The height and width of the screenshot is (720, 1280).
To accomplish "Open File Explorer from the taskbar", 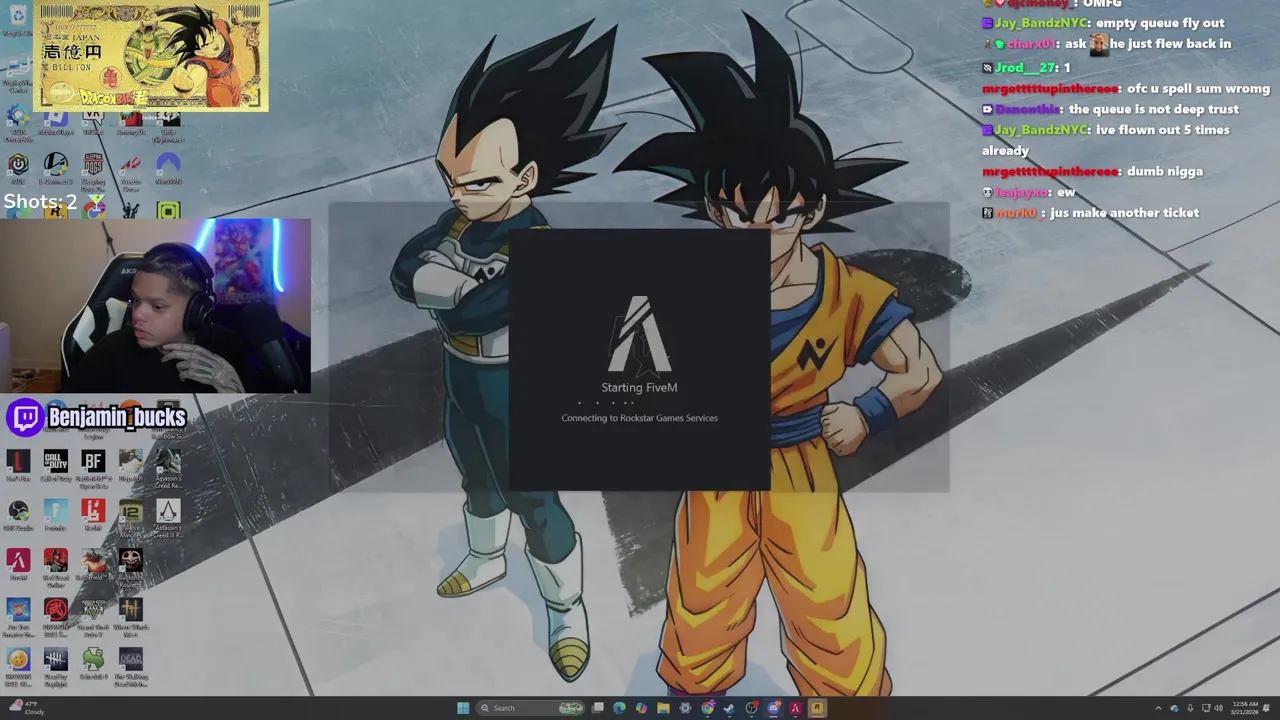I will coord(663,708).
